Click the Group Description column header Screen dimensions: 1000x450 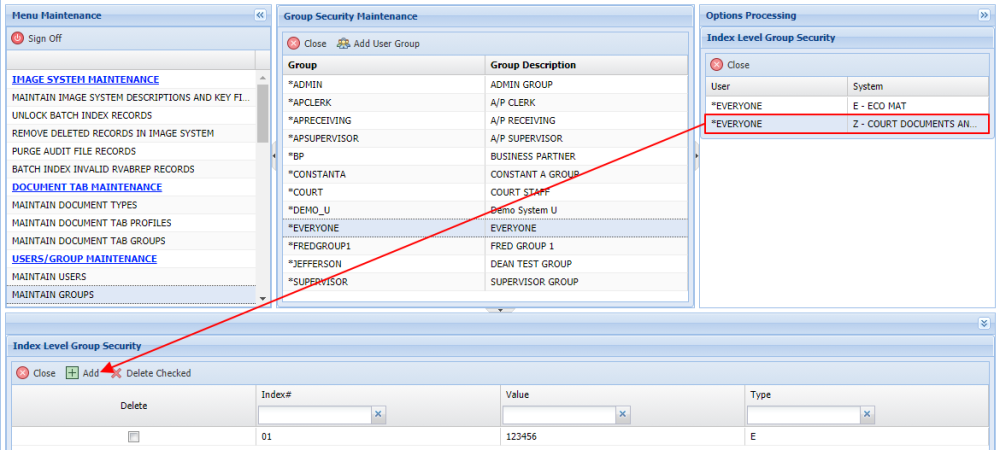coord(587,65)
